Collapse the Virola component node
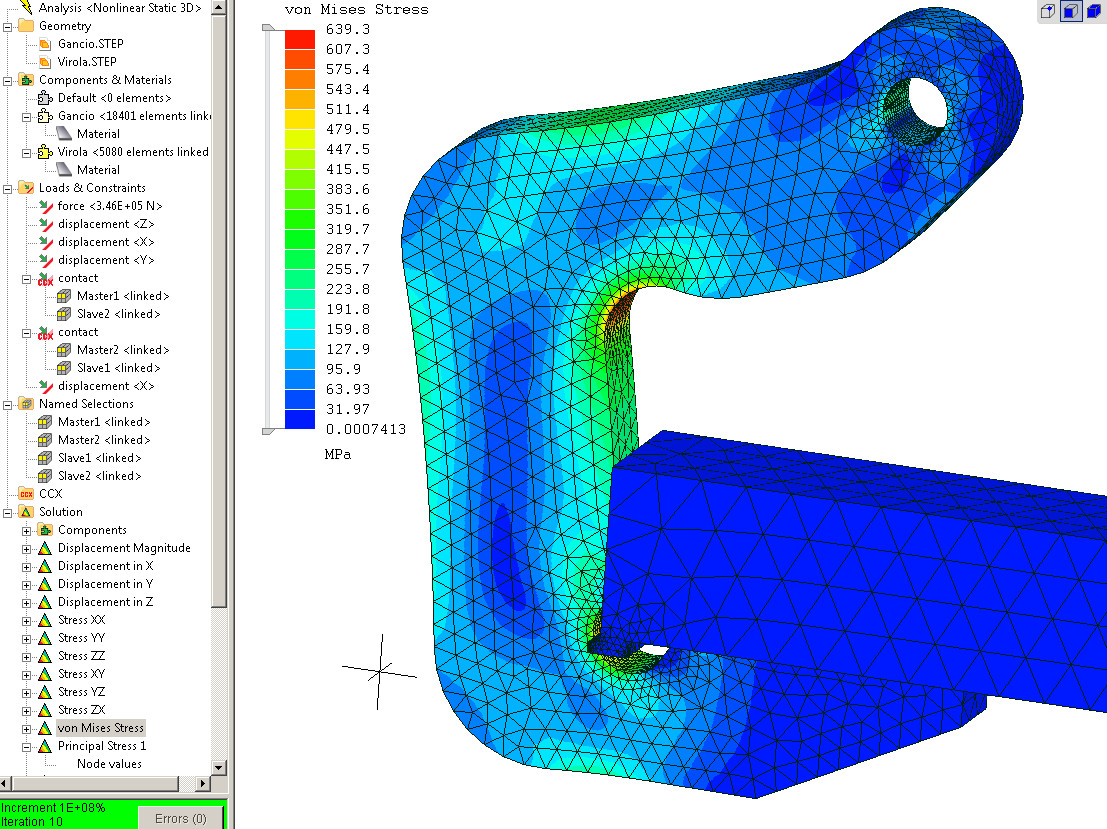 pyautogui.click(x=26, y=153)
